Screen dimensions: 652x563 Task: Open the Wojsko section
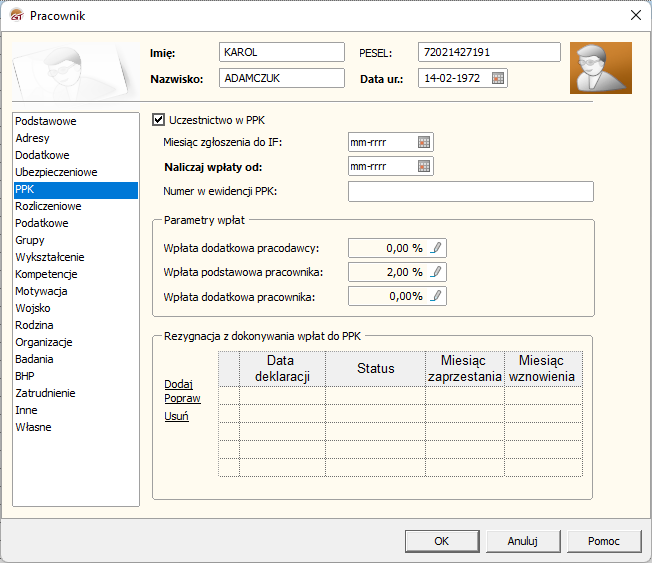pos(75,309)
